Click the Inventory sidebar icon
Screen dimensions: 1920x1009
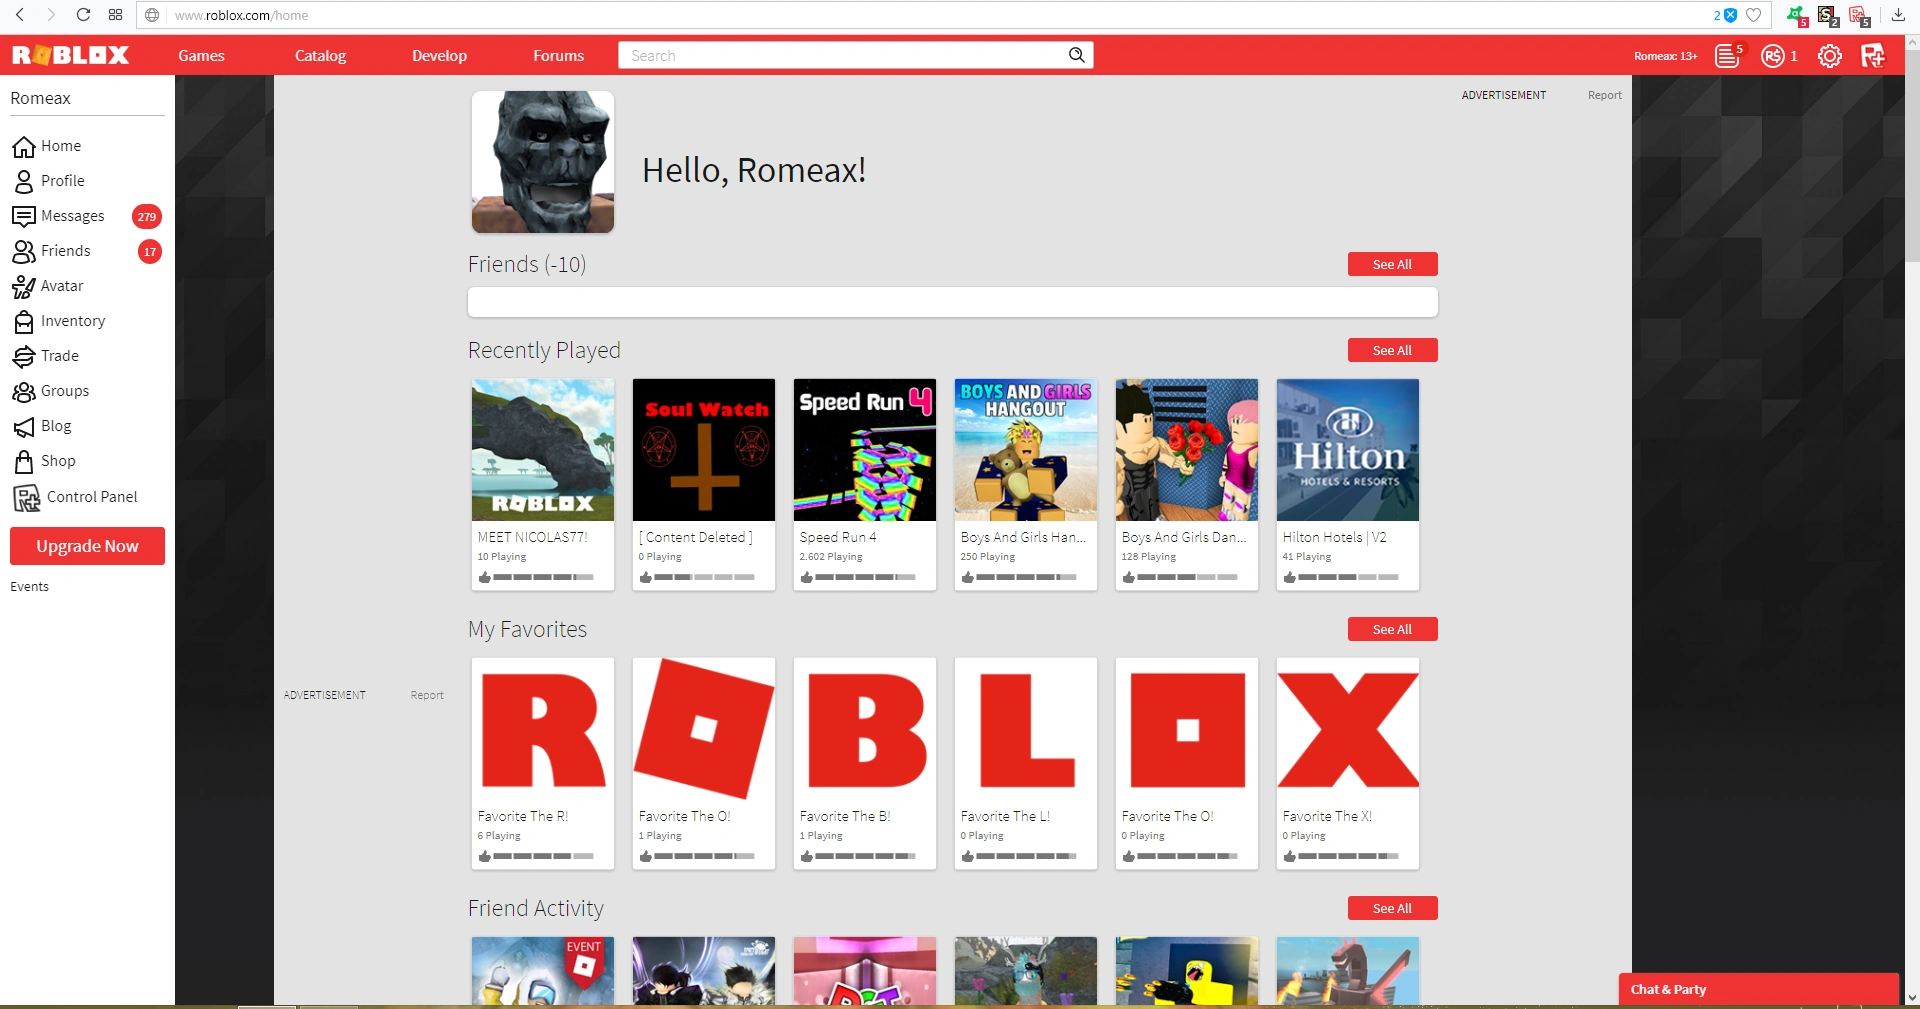click(24, 322)
